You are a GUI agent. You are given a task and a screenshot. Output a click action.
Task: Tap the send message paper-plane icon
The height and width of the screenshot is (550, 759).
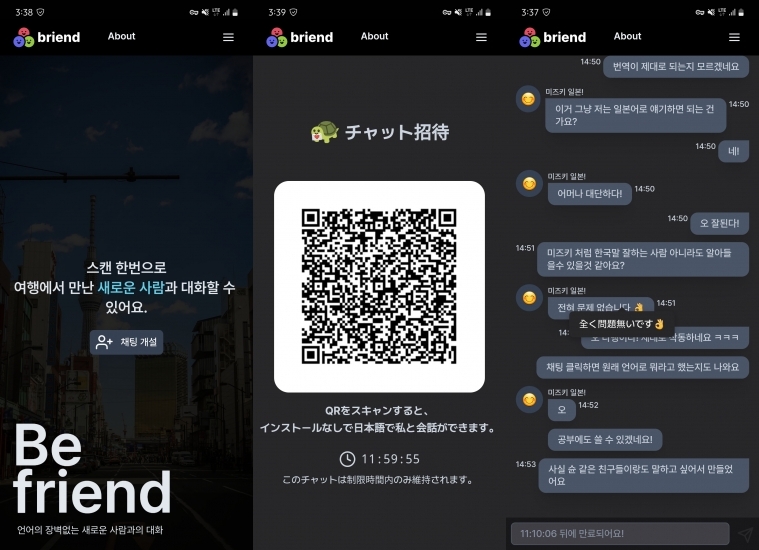(745, 534)
